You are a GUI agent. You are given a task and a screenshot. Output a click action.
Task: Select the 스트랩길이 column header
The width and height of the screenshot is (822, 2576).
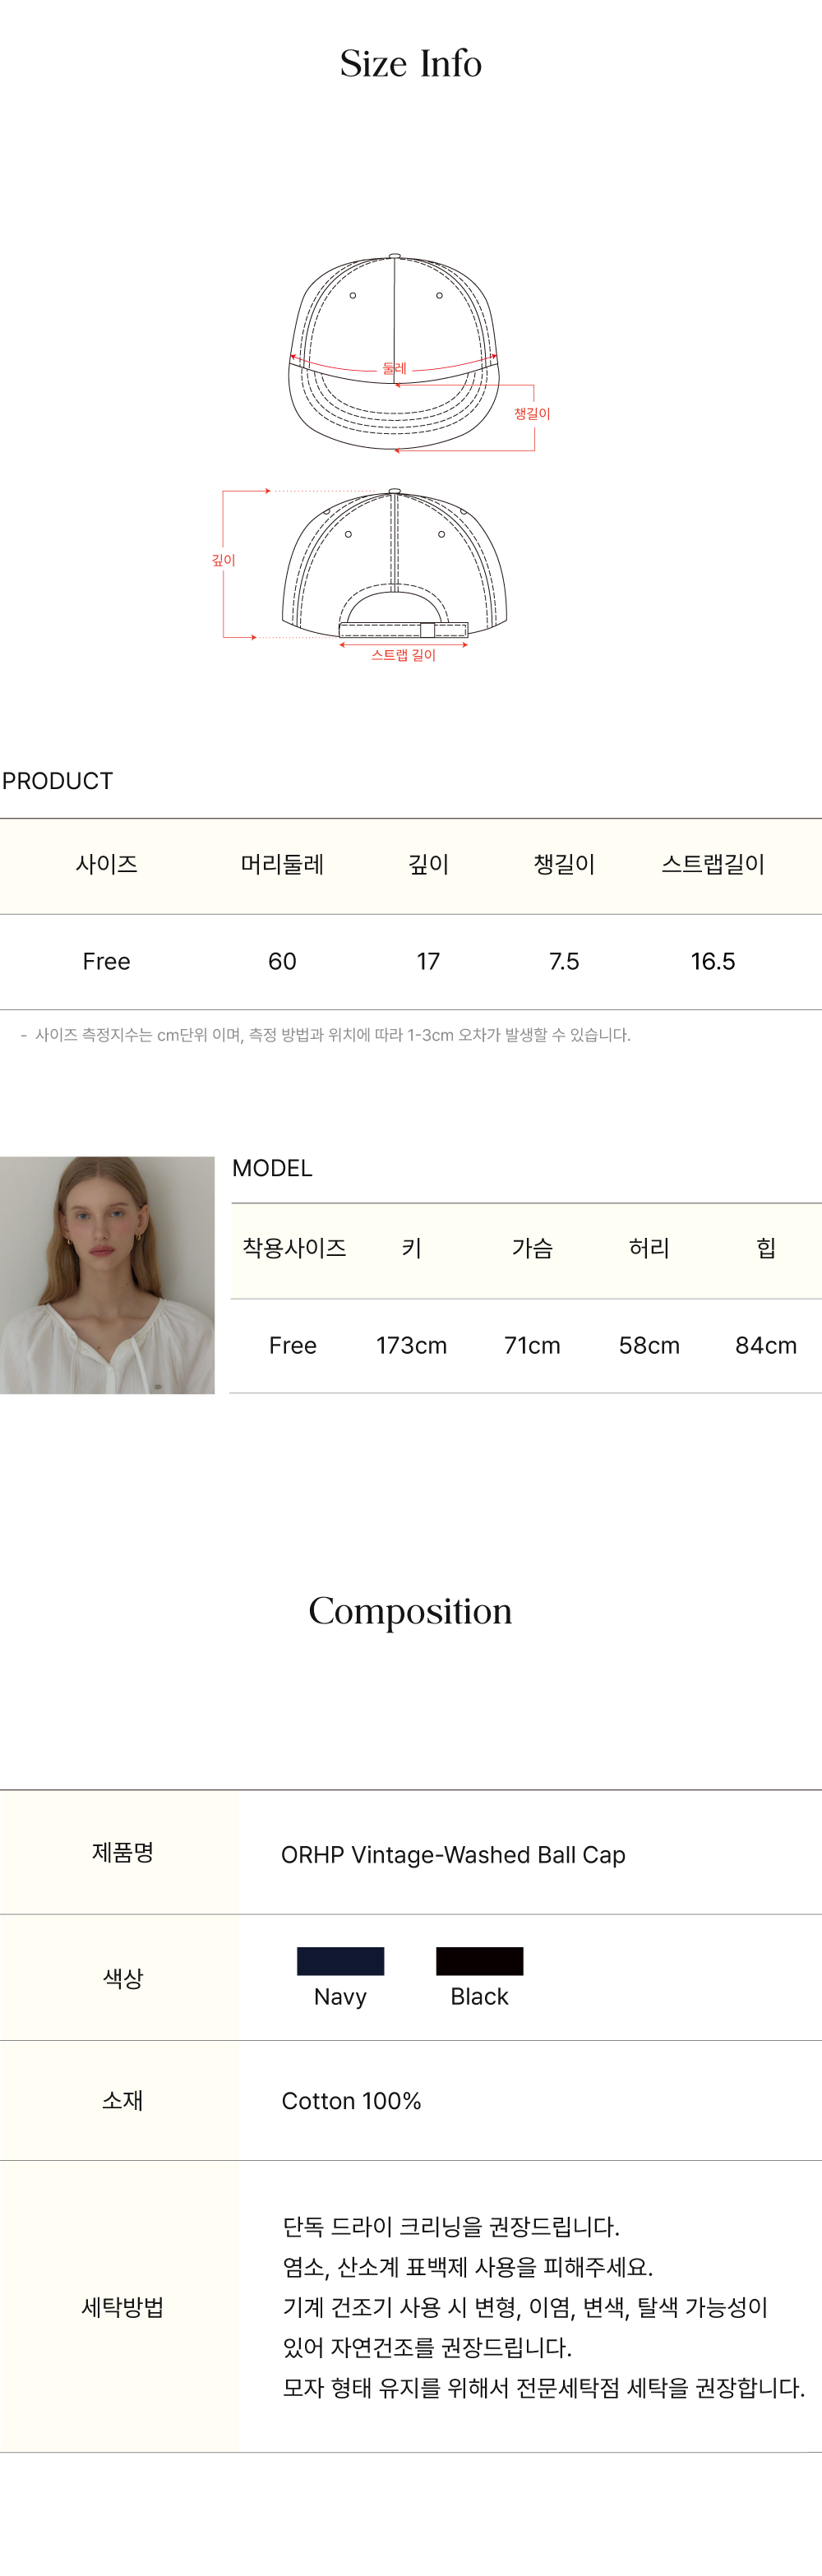coord(713,865)
